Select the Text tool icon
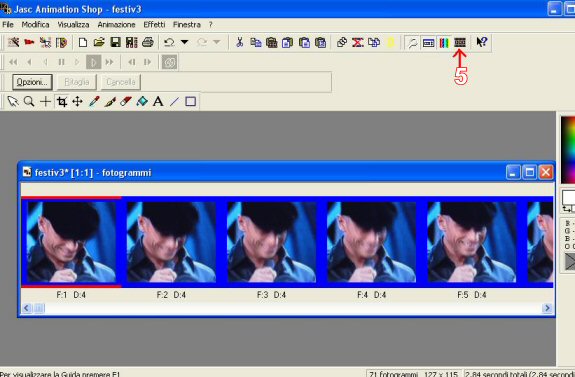 (158, 102)
